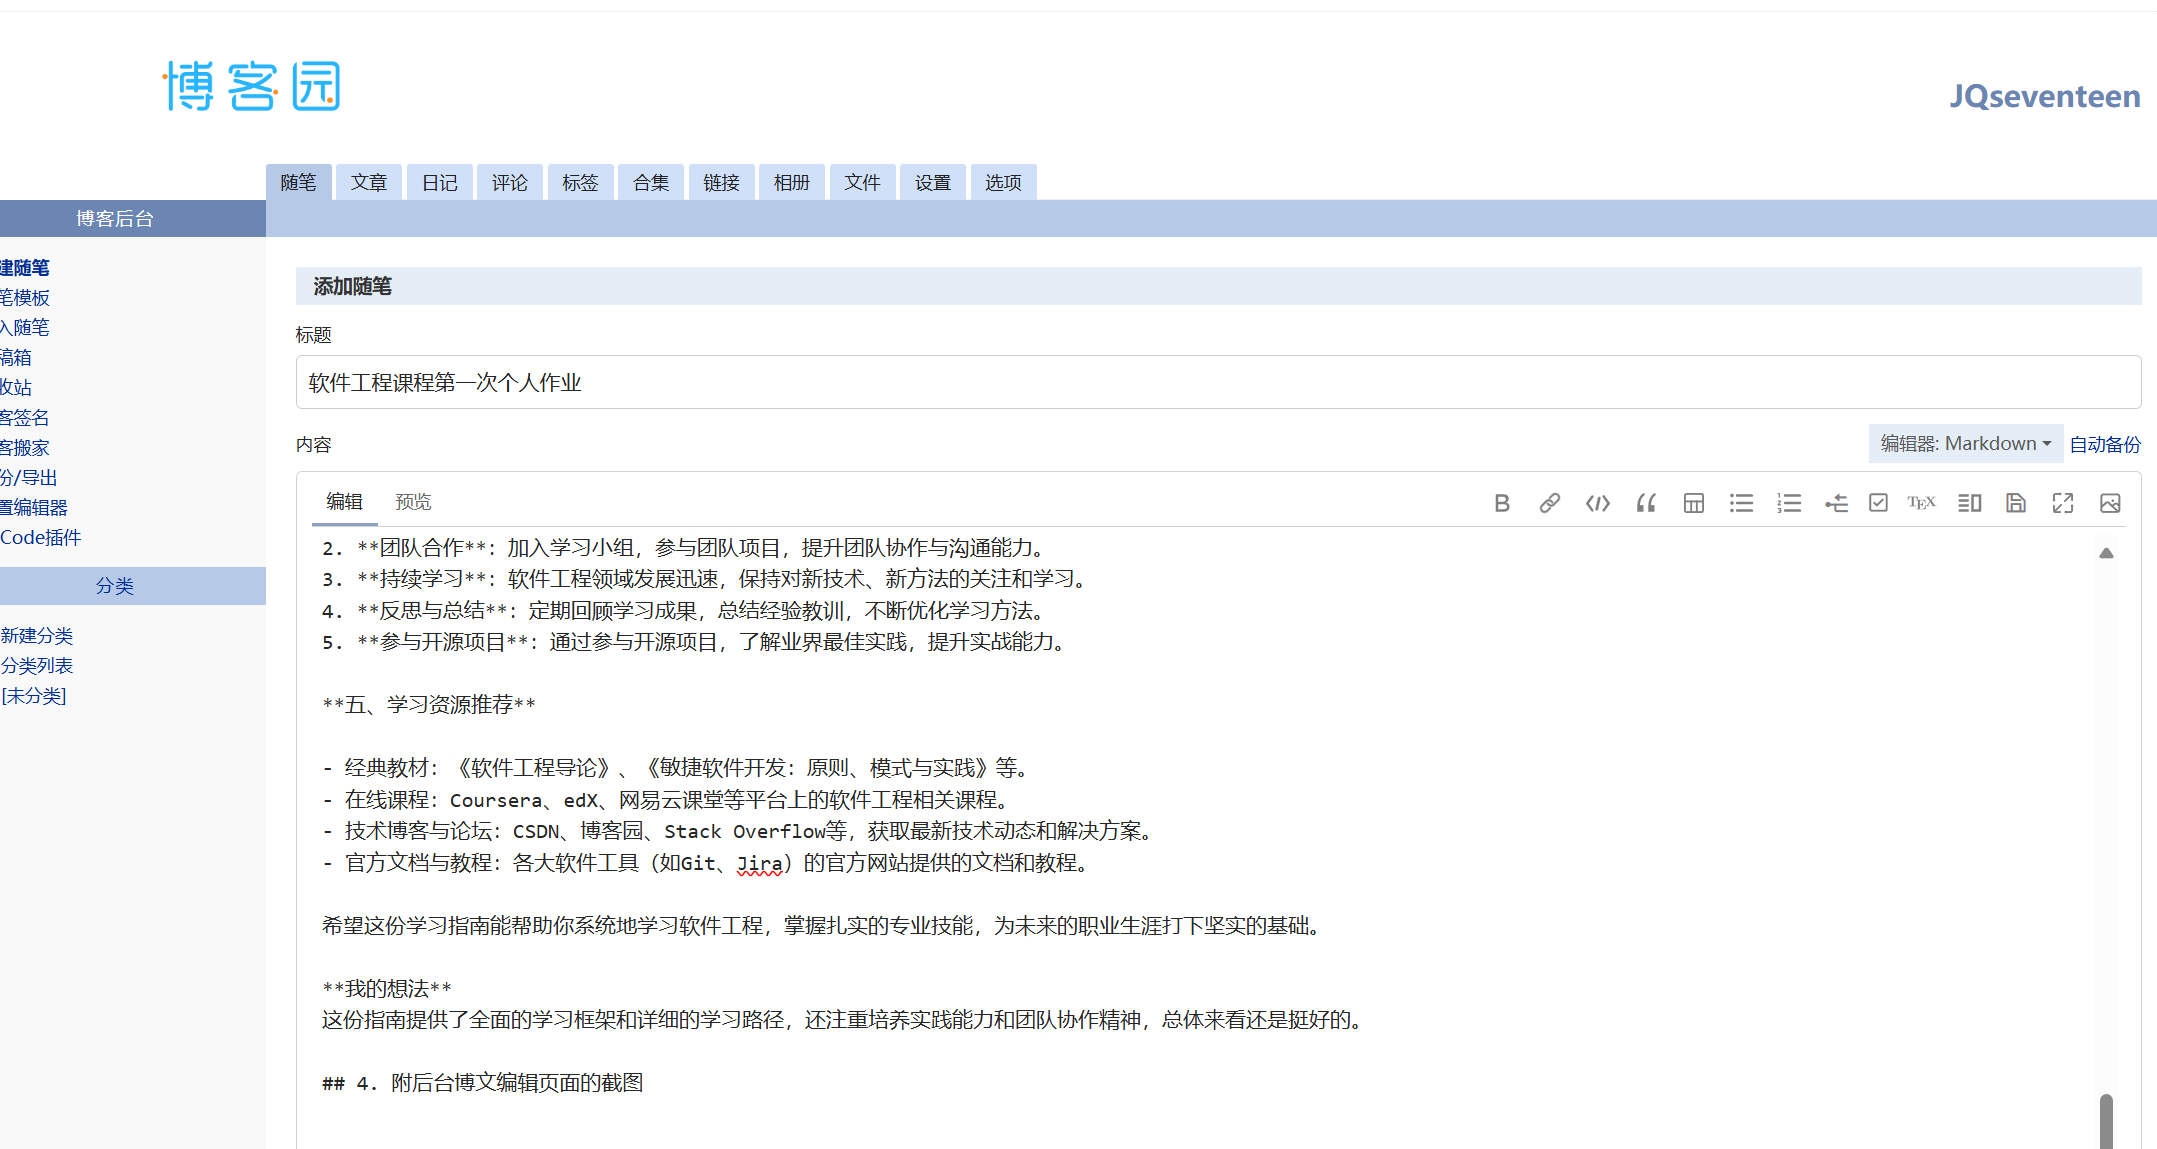Insert a numbered ordered list

pos(1789,503)
